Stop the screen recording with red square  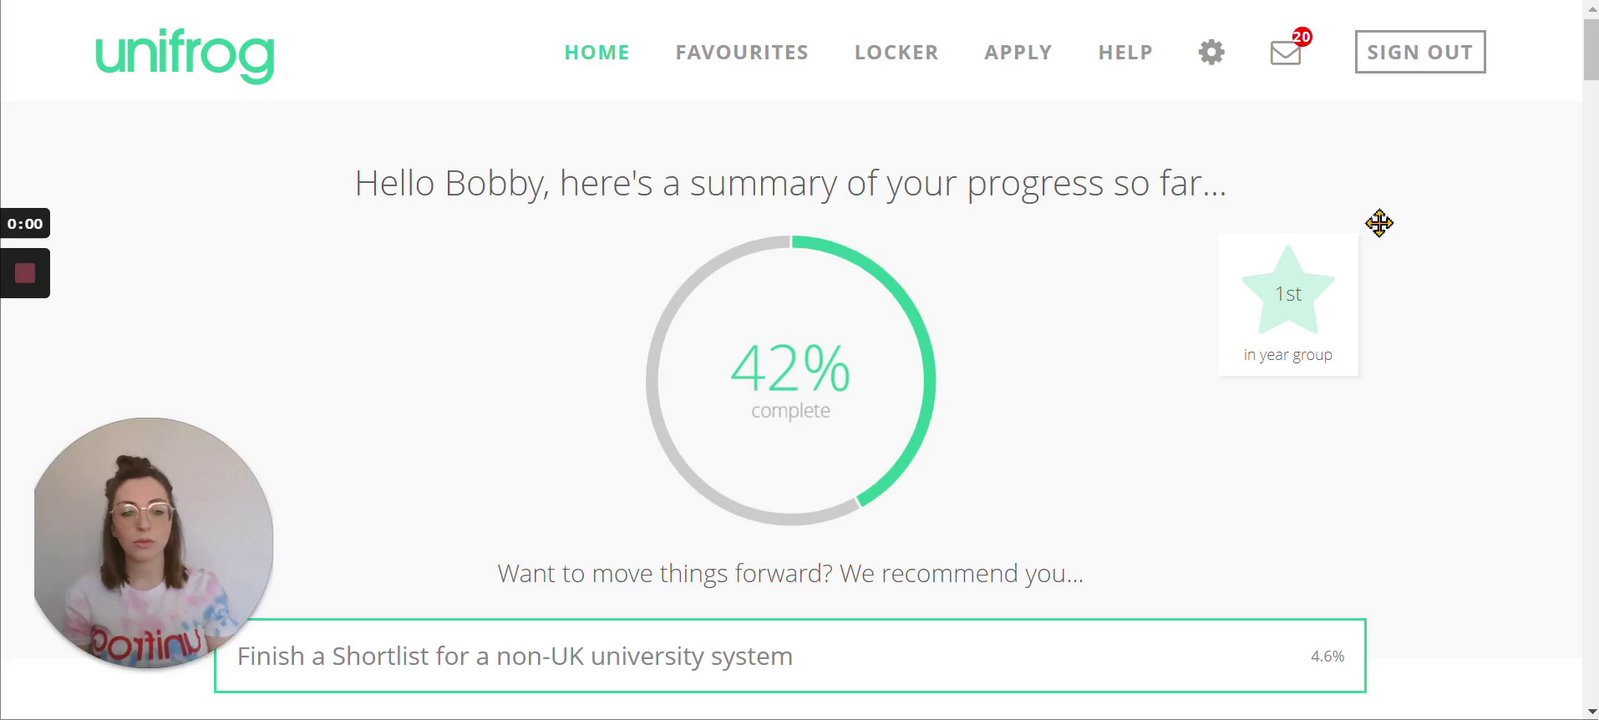[x=25, y=273]
